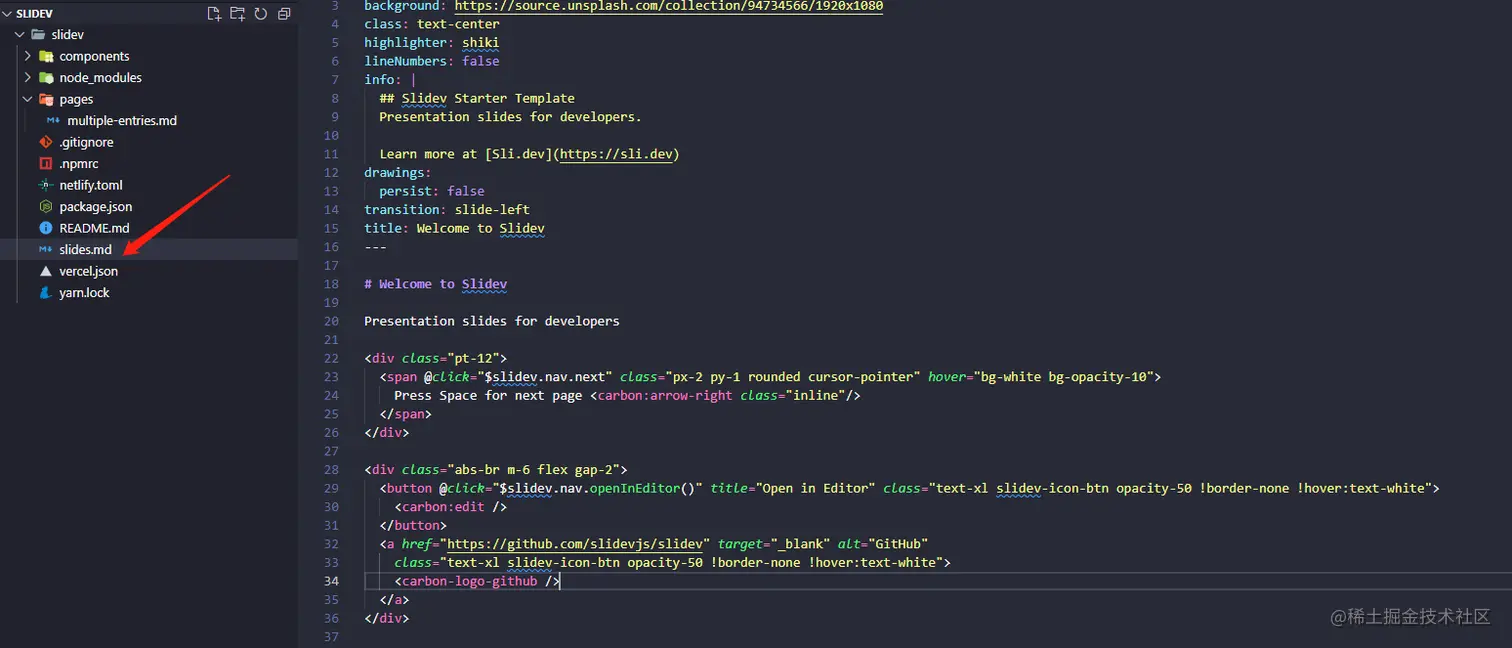Click the 'transition: slide-left' line
This screenshot has width=1512, height=648.
click(x=447, y=210)
